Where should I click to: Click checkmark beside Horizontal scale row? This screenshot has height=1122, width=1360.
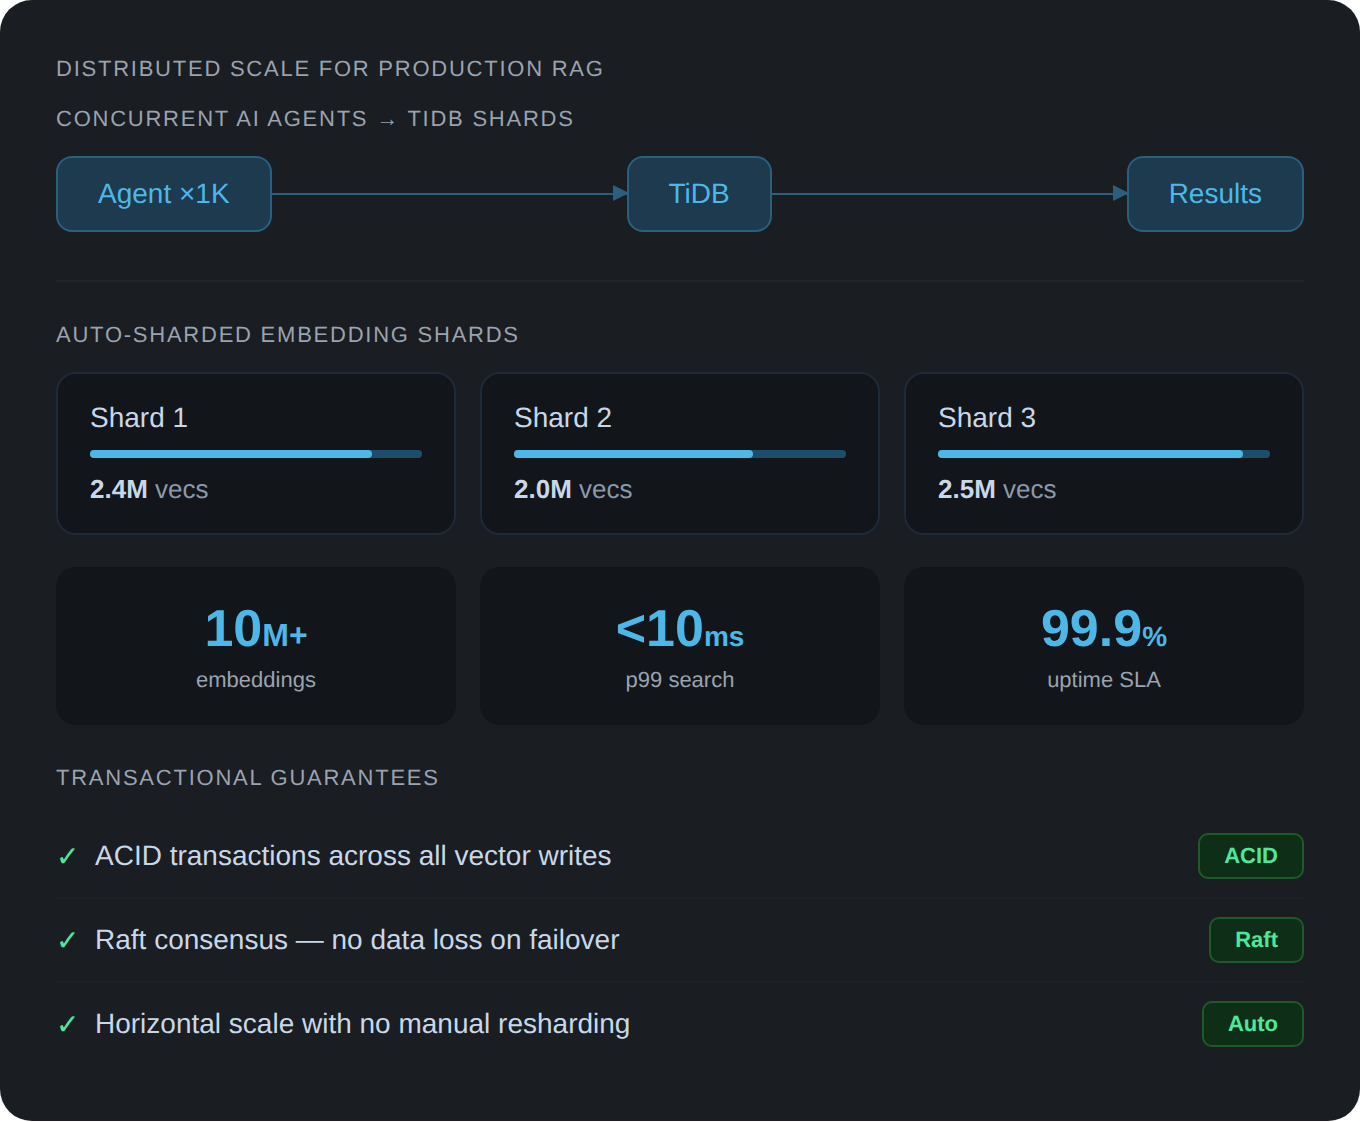(x=67, y=1025)
